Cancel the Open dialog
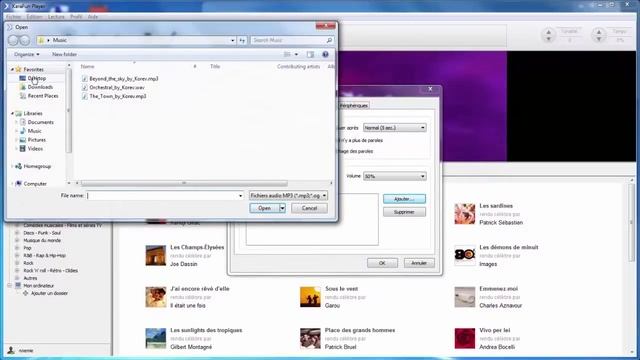 (309, 208)
